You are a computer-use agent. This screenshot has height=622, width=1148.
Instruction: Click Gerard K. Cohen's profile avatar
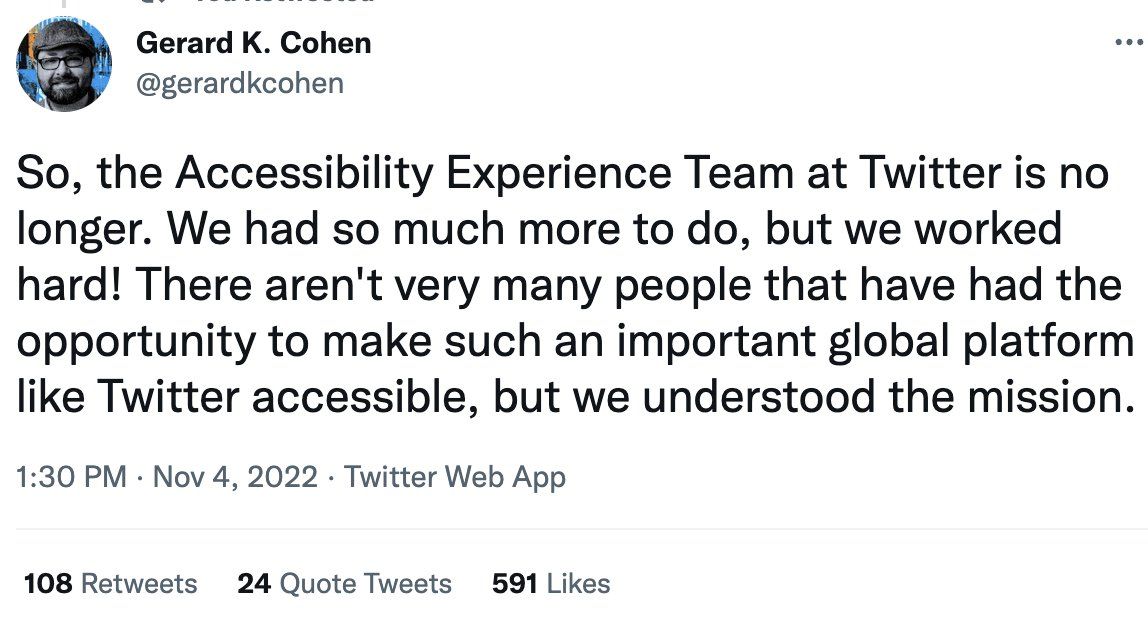63,63
